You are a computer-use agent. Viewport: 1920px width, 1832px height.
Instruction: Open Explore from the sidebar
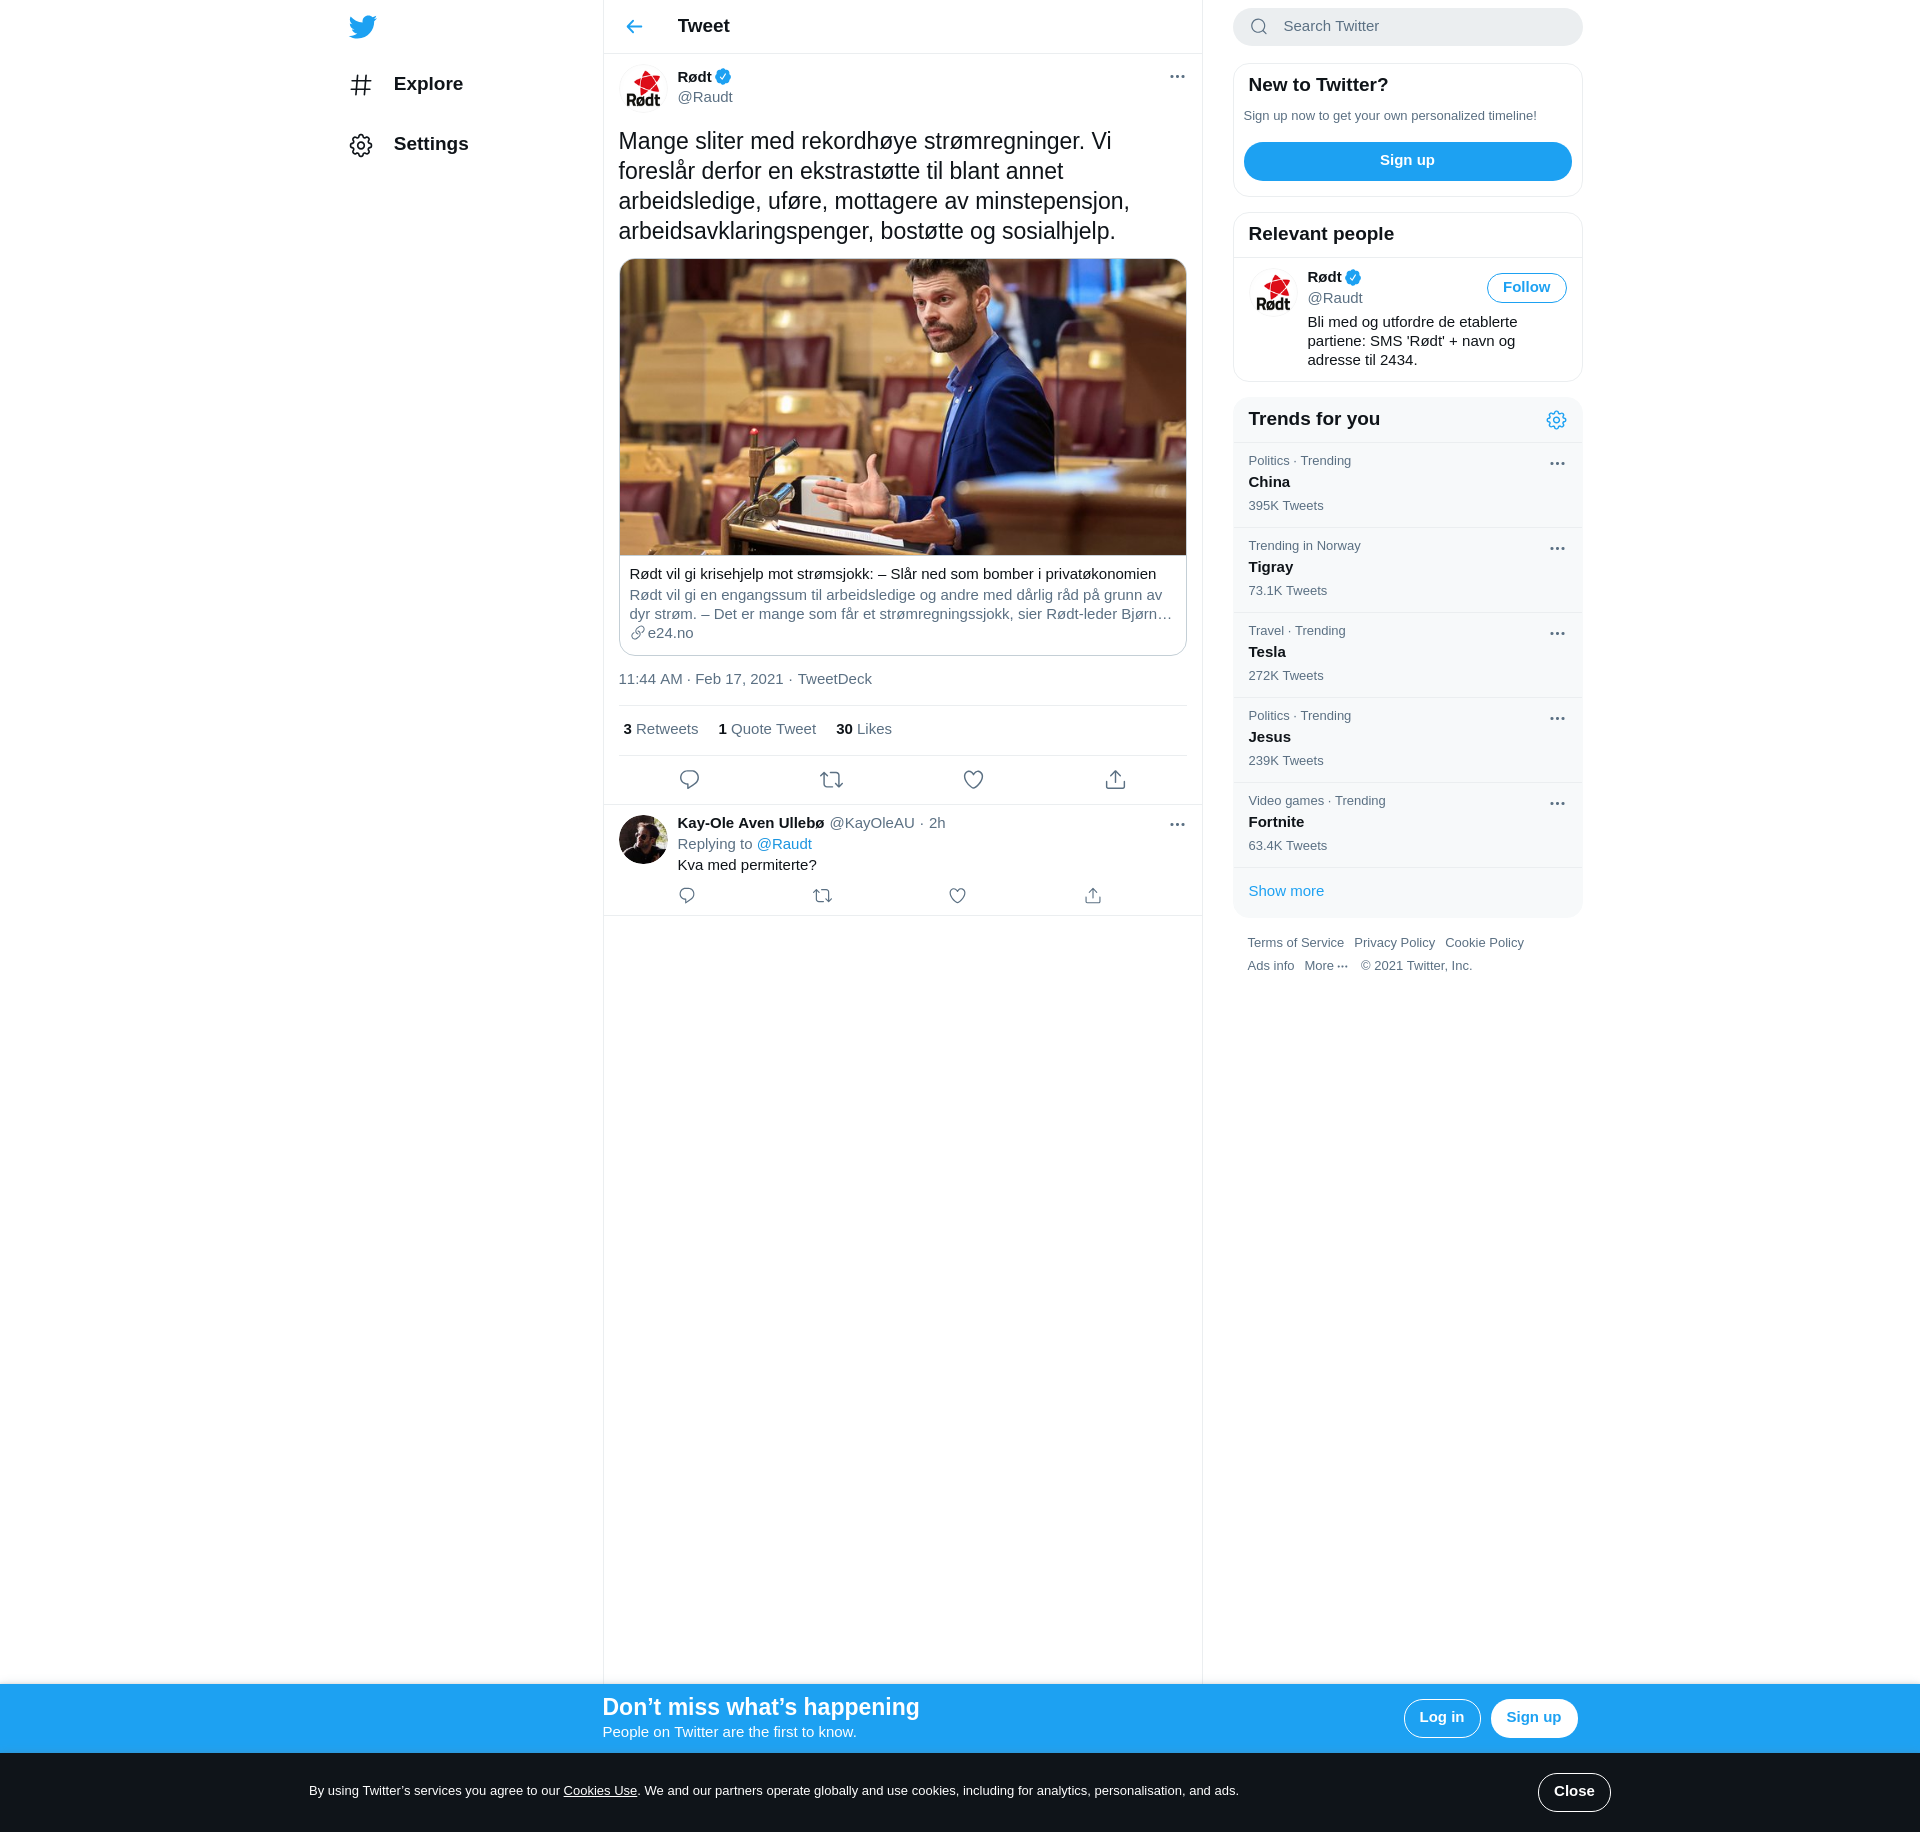pyautogui.click(x=406, y=85)
